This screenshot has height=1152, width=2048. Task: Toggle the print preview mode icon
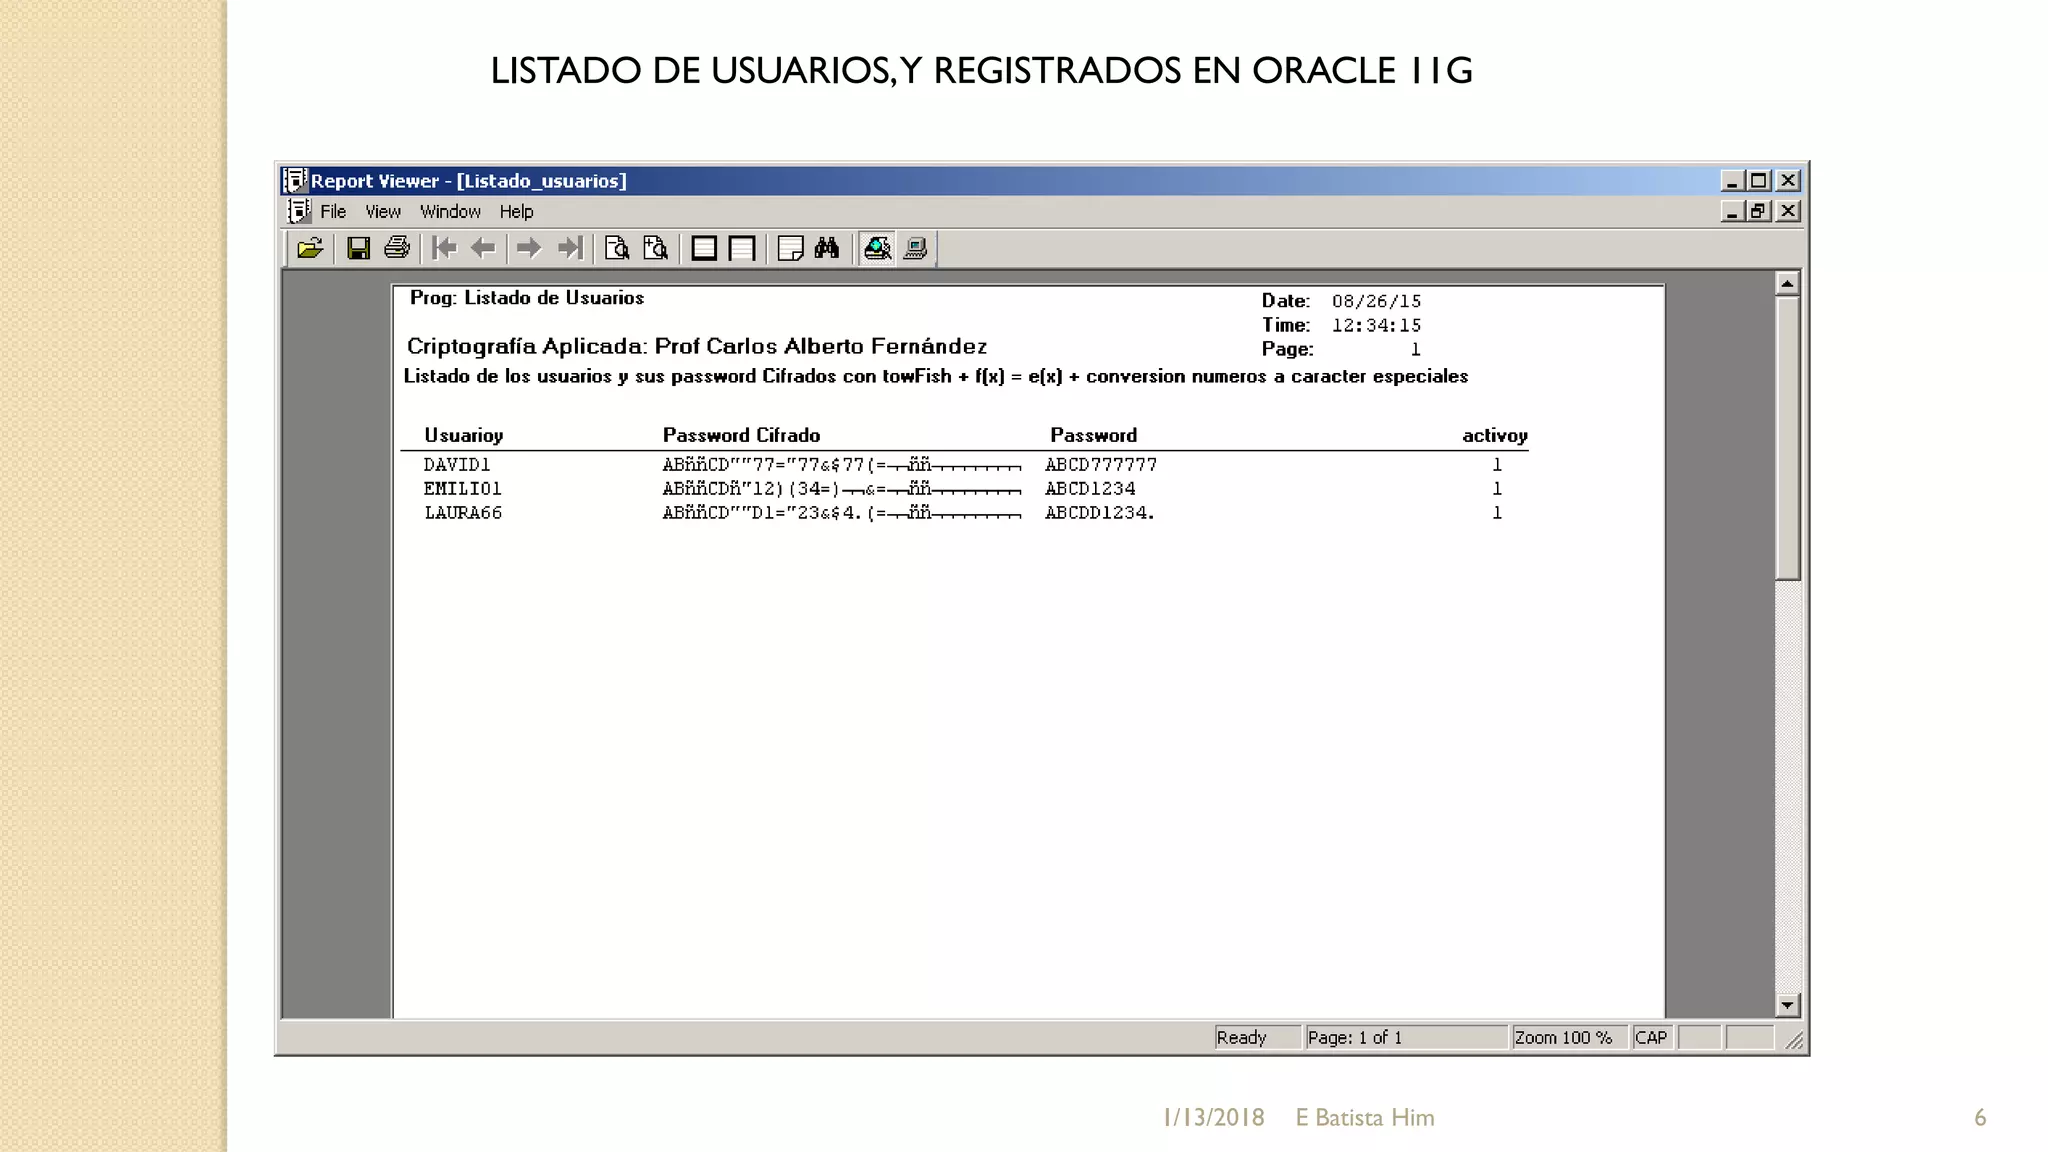877,248
